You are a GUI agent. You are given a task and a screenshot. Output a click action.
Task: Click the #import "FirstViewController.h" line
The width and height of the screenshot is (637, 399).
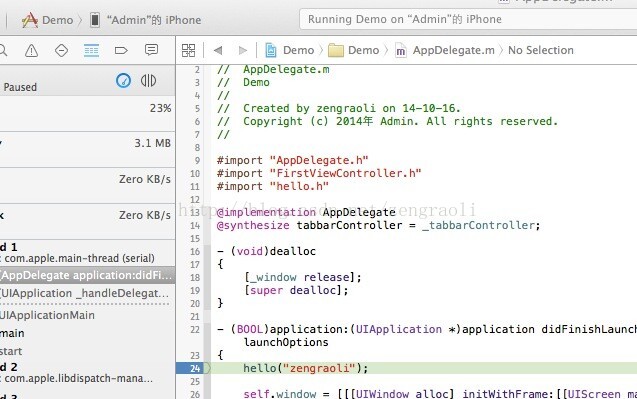coord(319,173)
